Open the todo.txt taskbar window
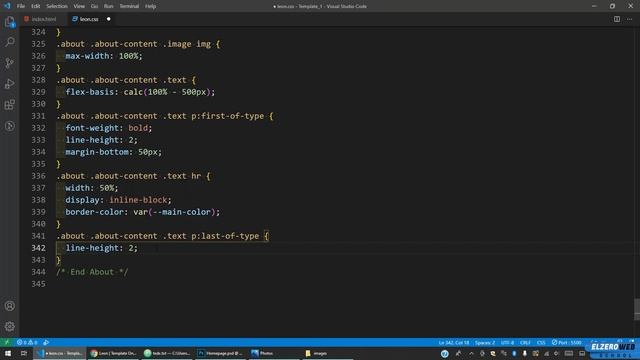 point(167,353)
